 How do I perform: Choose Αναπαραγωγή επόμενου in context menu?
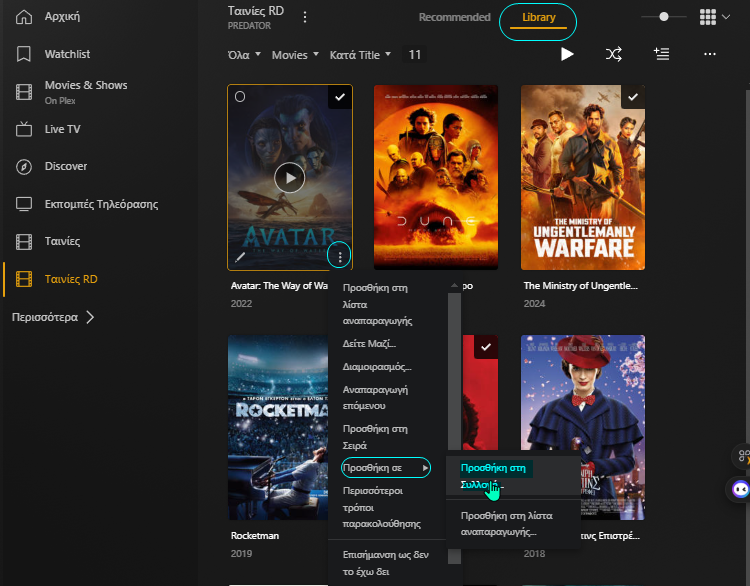click(x=388, y=398)
